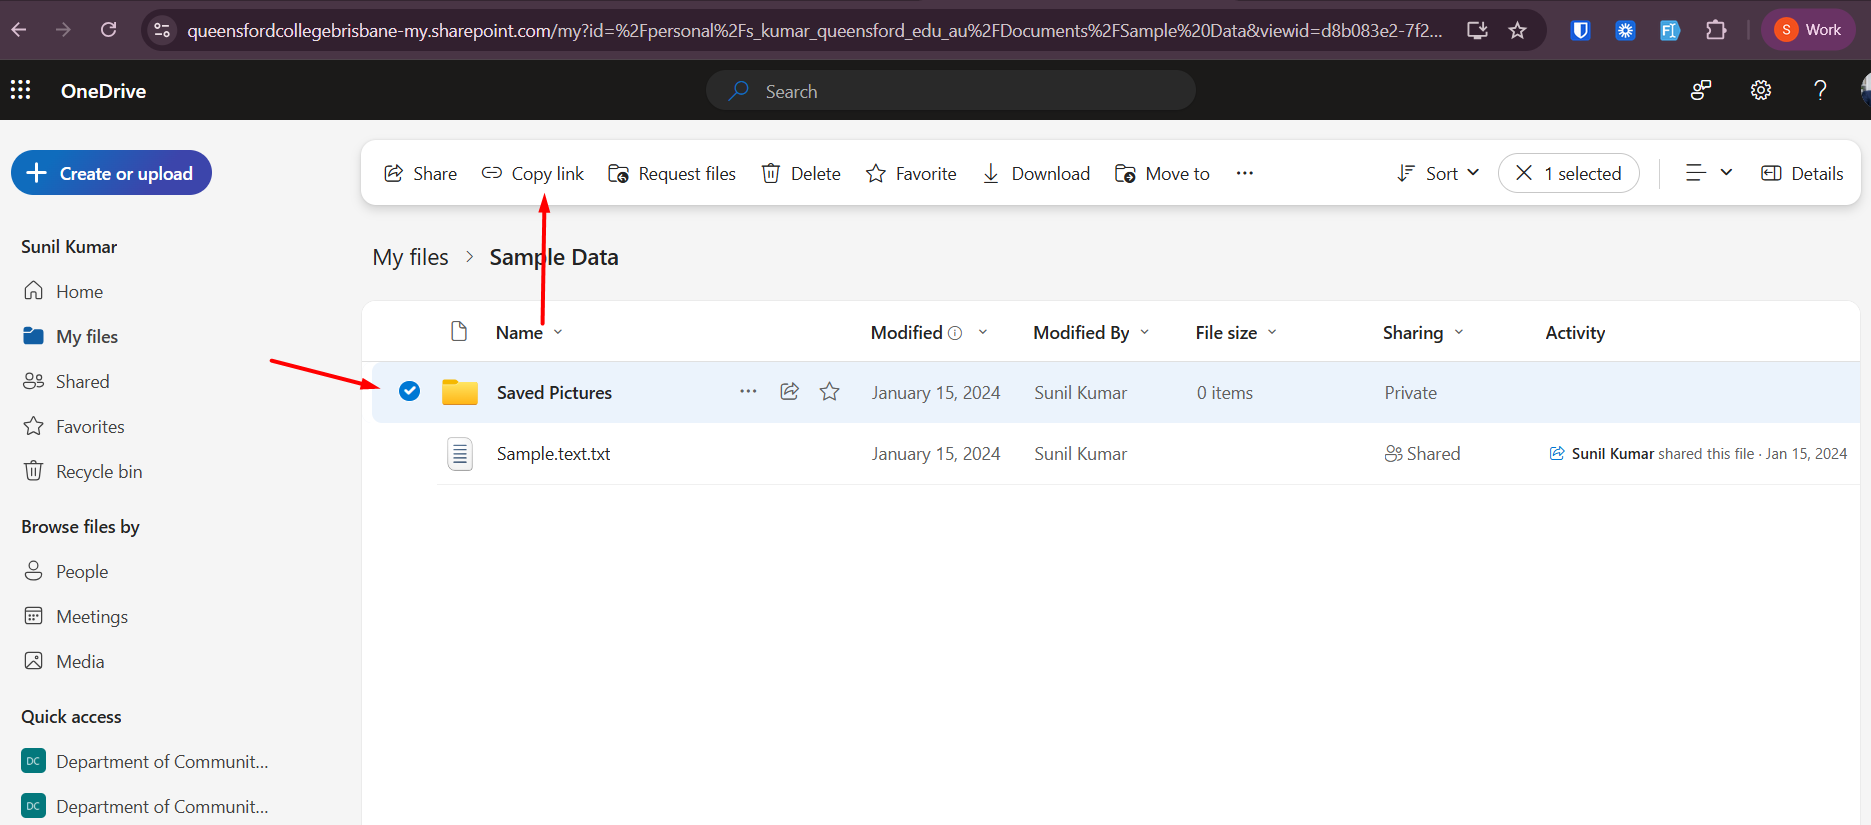This screenshot has height=825, width=1871.
Task: Expand the Sort dropdown
Action: 1438,173
